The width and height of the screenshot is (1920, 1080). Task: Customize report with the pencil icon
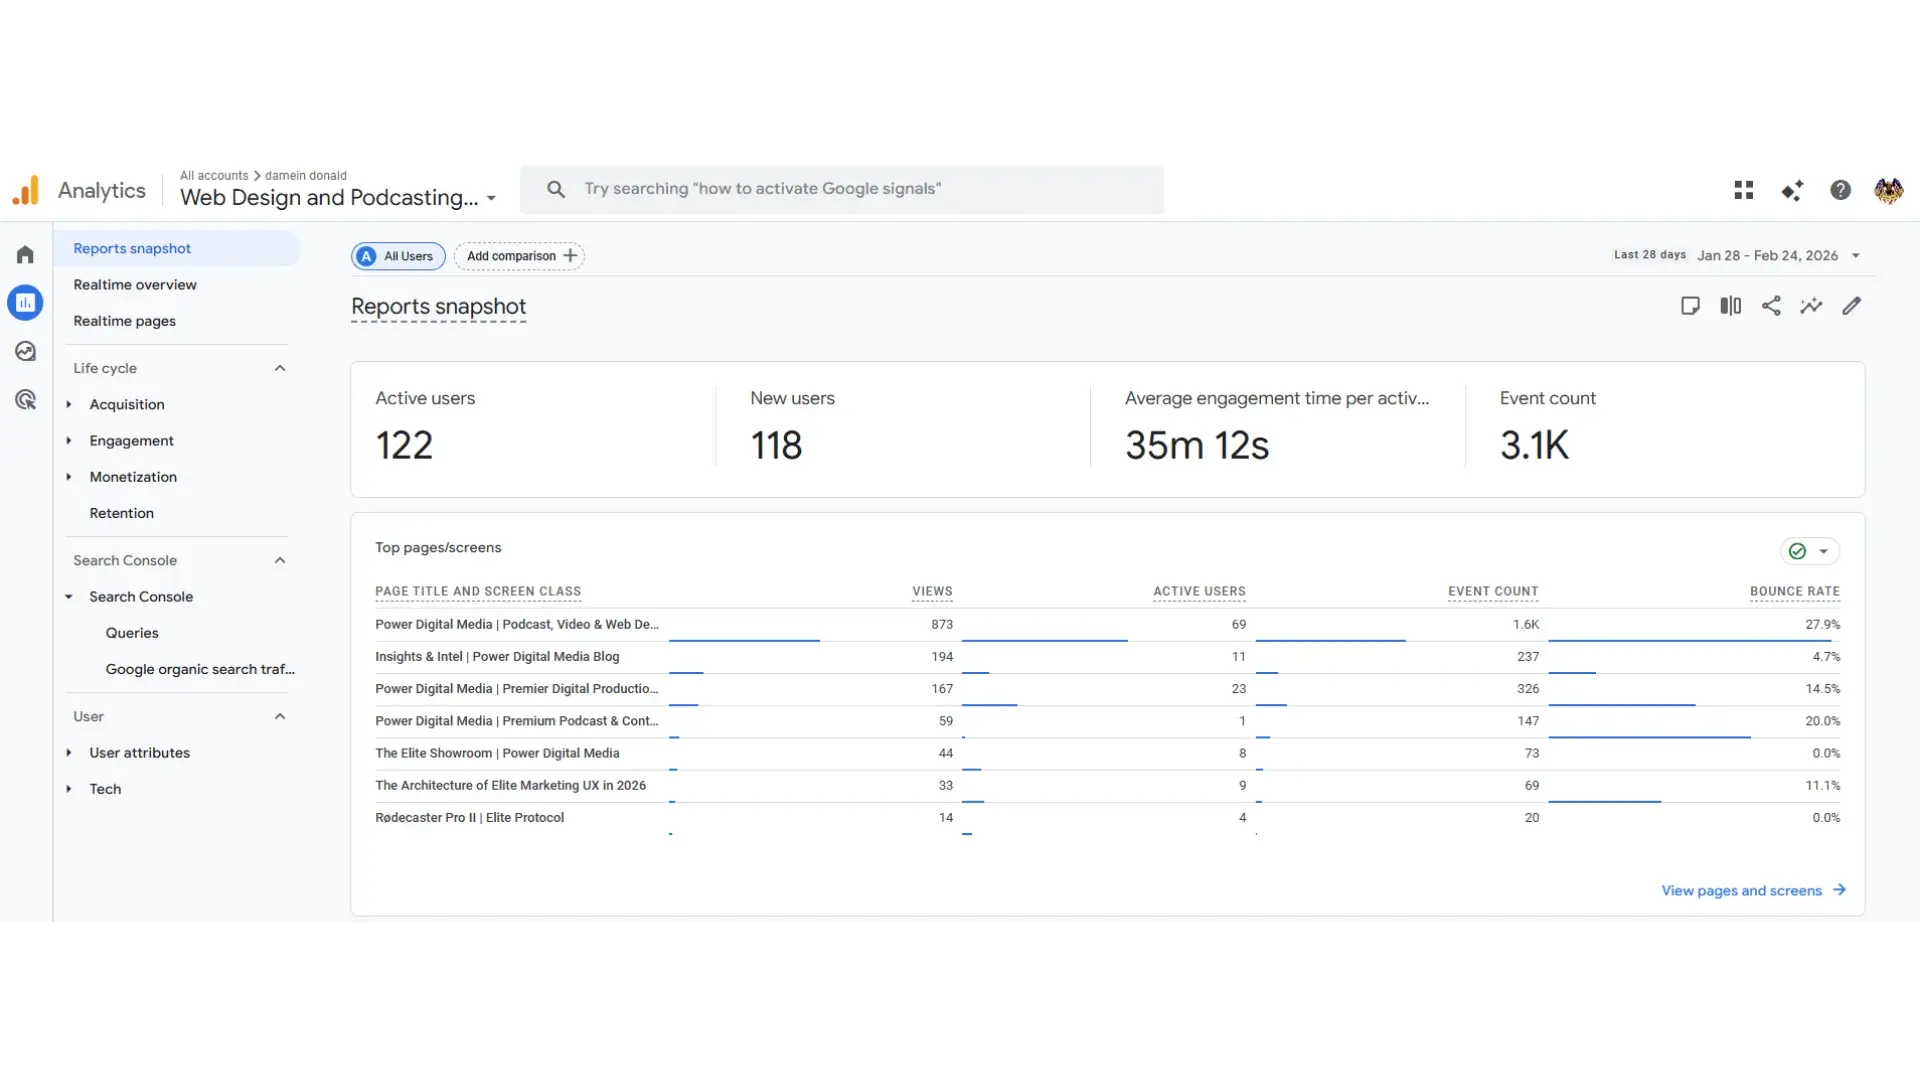(x=1851, y=305)
